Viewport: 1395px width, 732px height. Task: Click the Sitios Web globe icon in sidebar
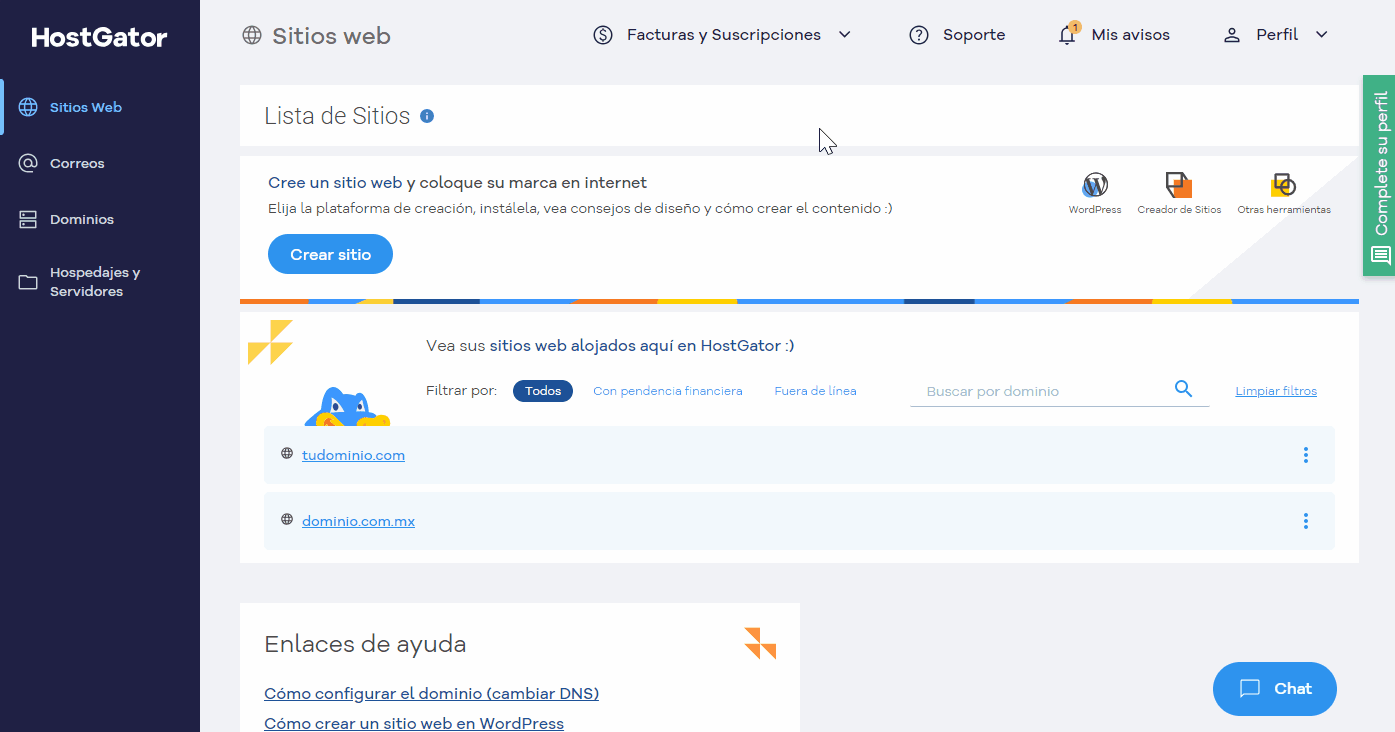28,107
